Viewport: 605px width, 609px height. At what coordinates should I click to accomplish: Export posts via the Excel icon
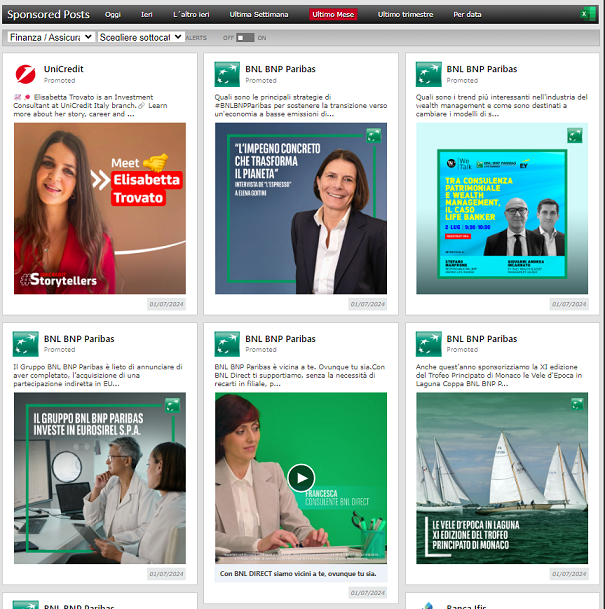588,14
